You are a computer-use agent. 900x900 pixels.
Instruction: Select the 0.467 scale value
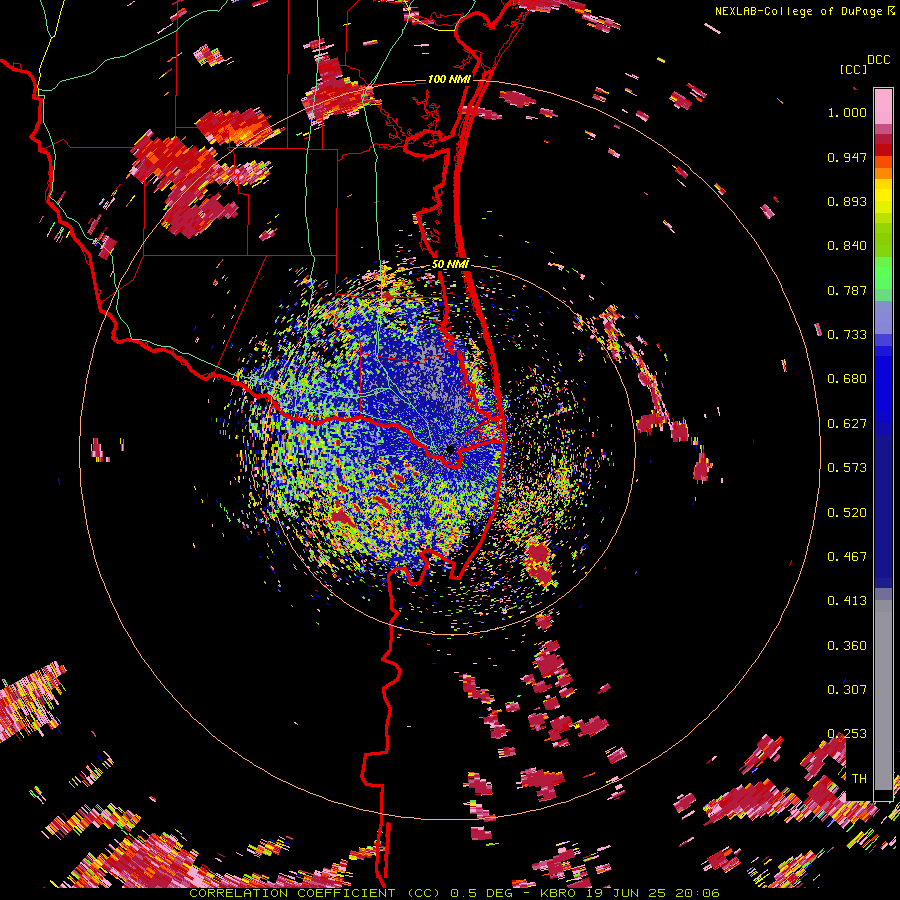click(847, 557)
